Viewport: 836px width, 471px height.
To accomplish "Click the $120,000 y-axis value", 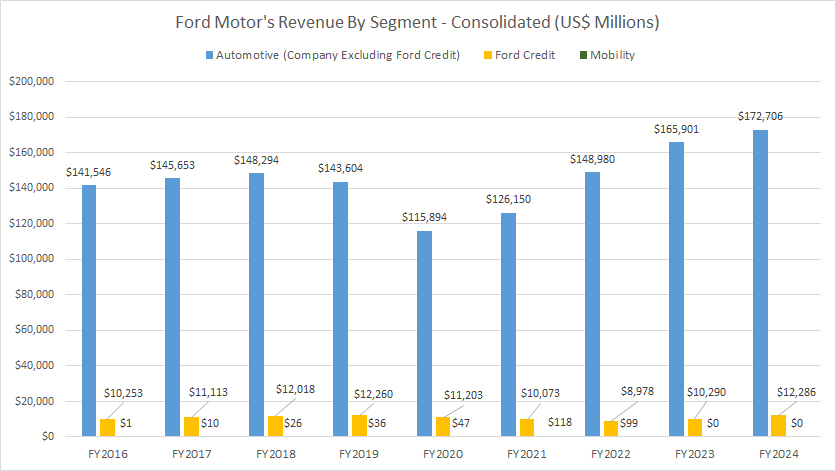I will click(x=31, y=223).
